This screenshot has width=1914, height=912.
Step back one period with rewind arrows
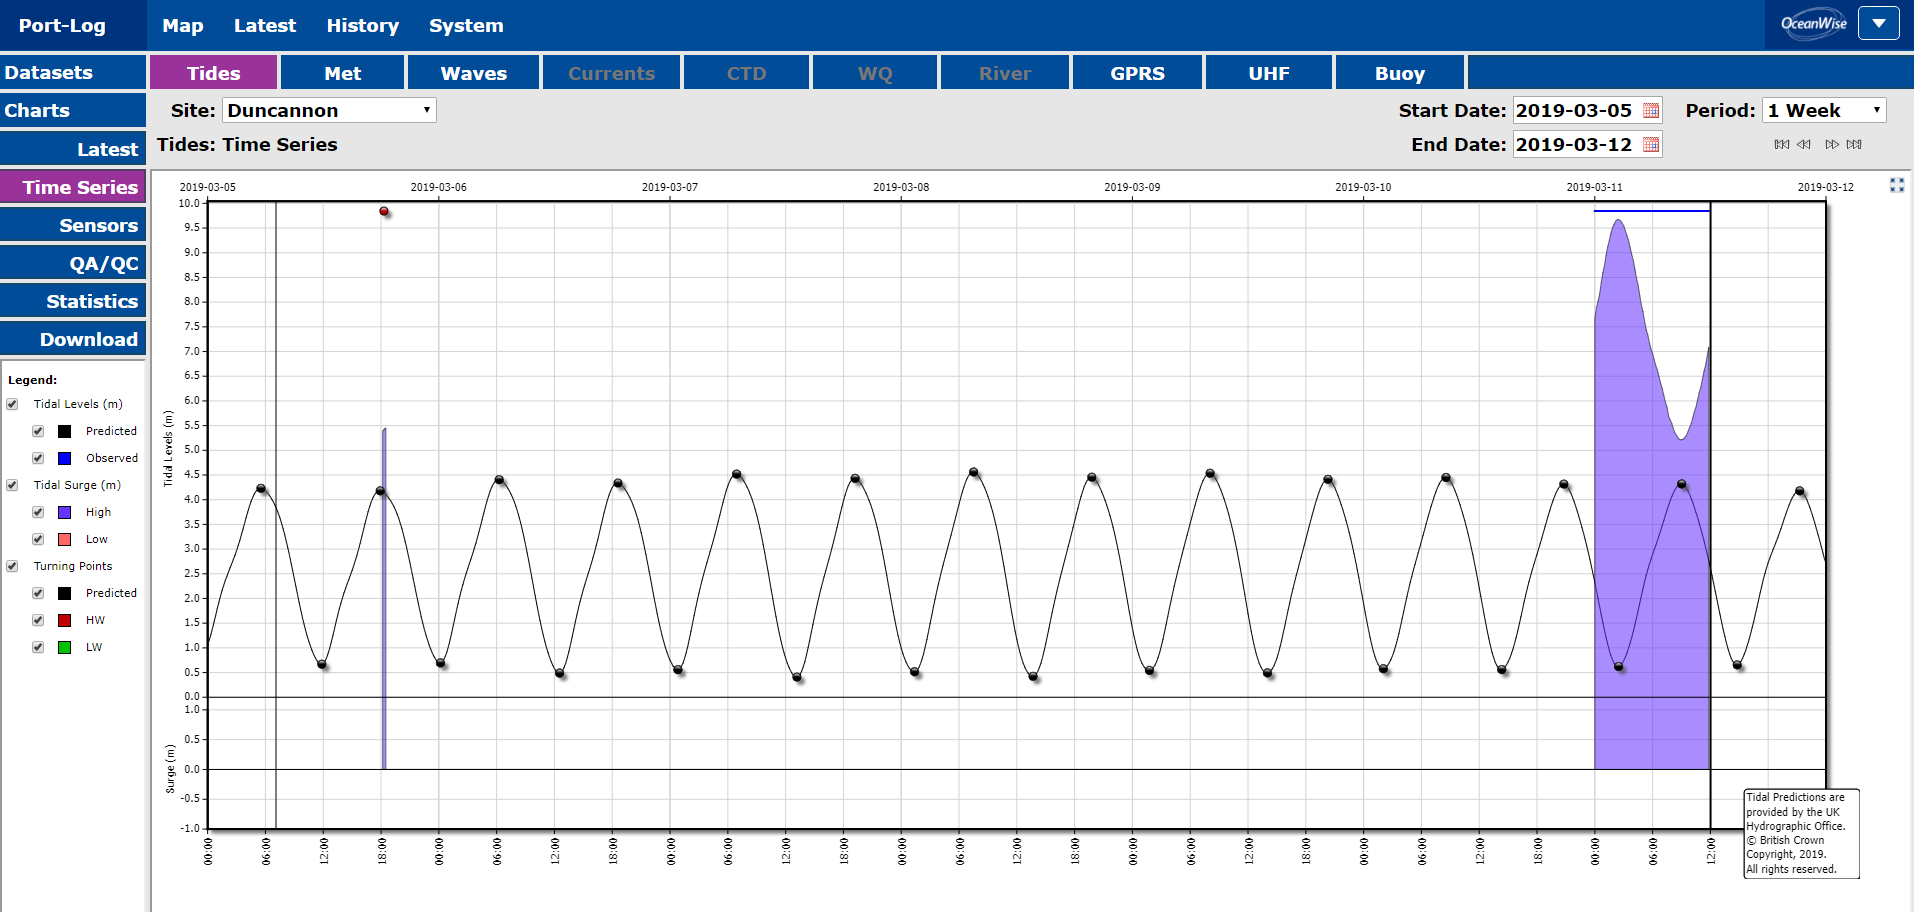click(1804, 144)
